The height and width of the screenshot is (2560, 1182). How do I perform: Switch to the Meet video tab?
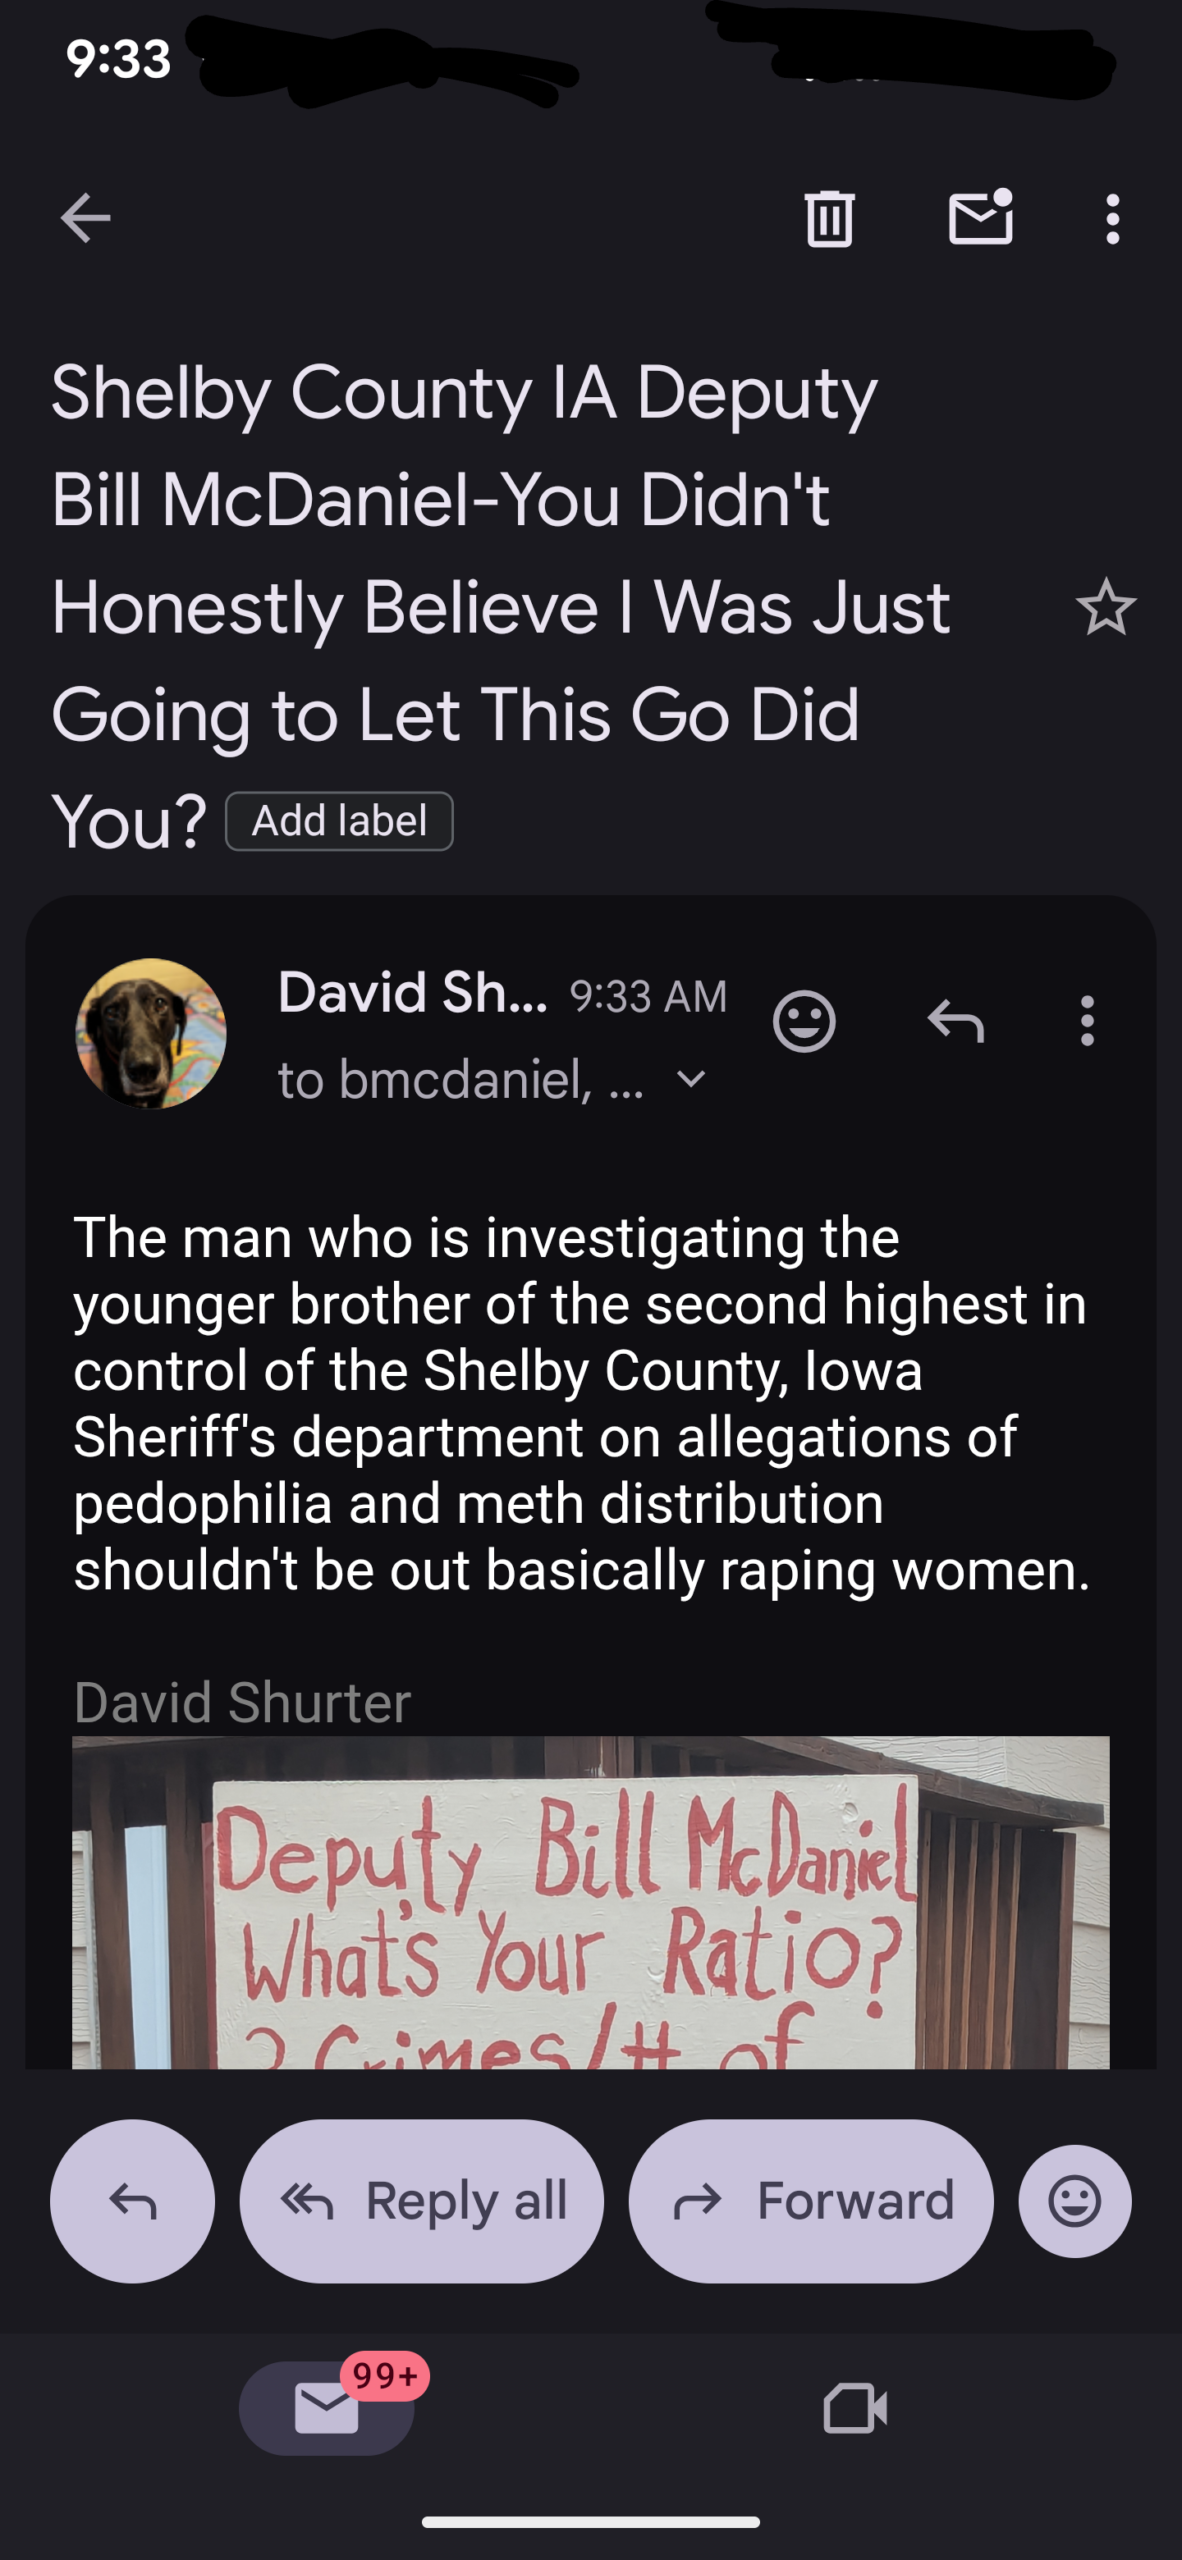click(855, 2407)
